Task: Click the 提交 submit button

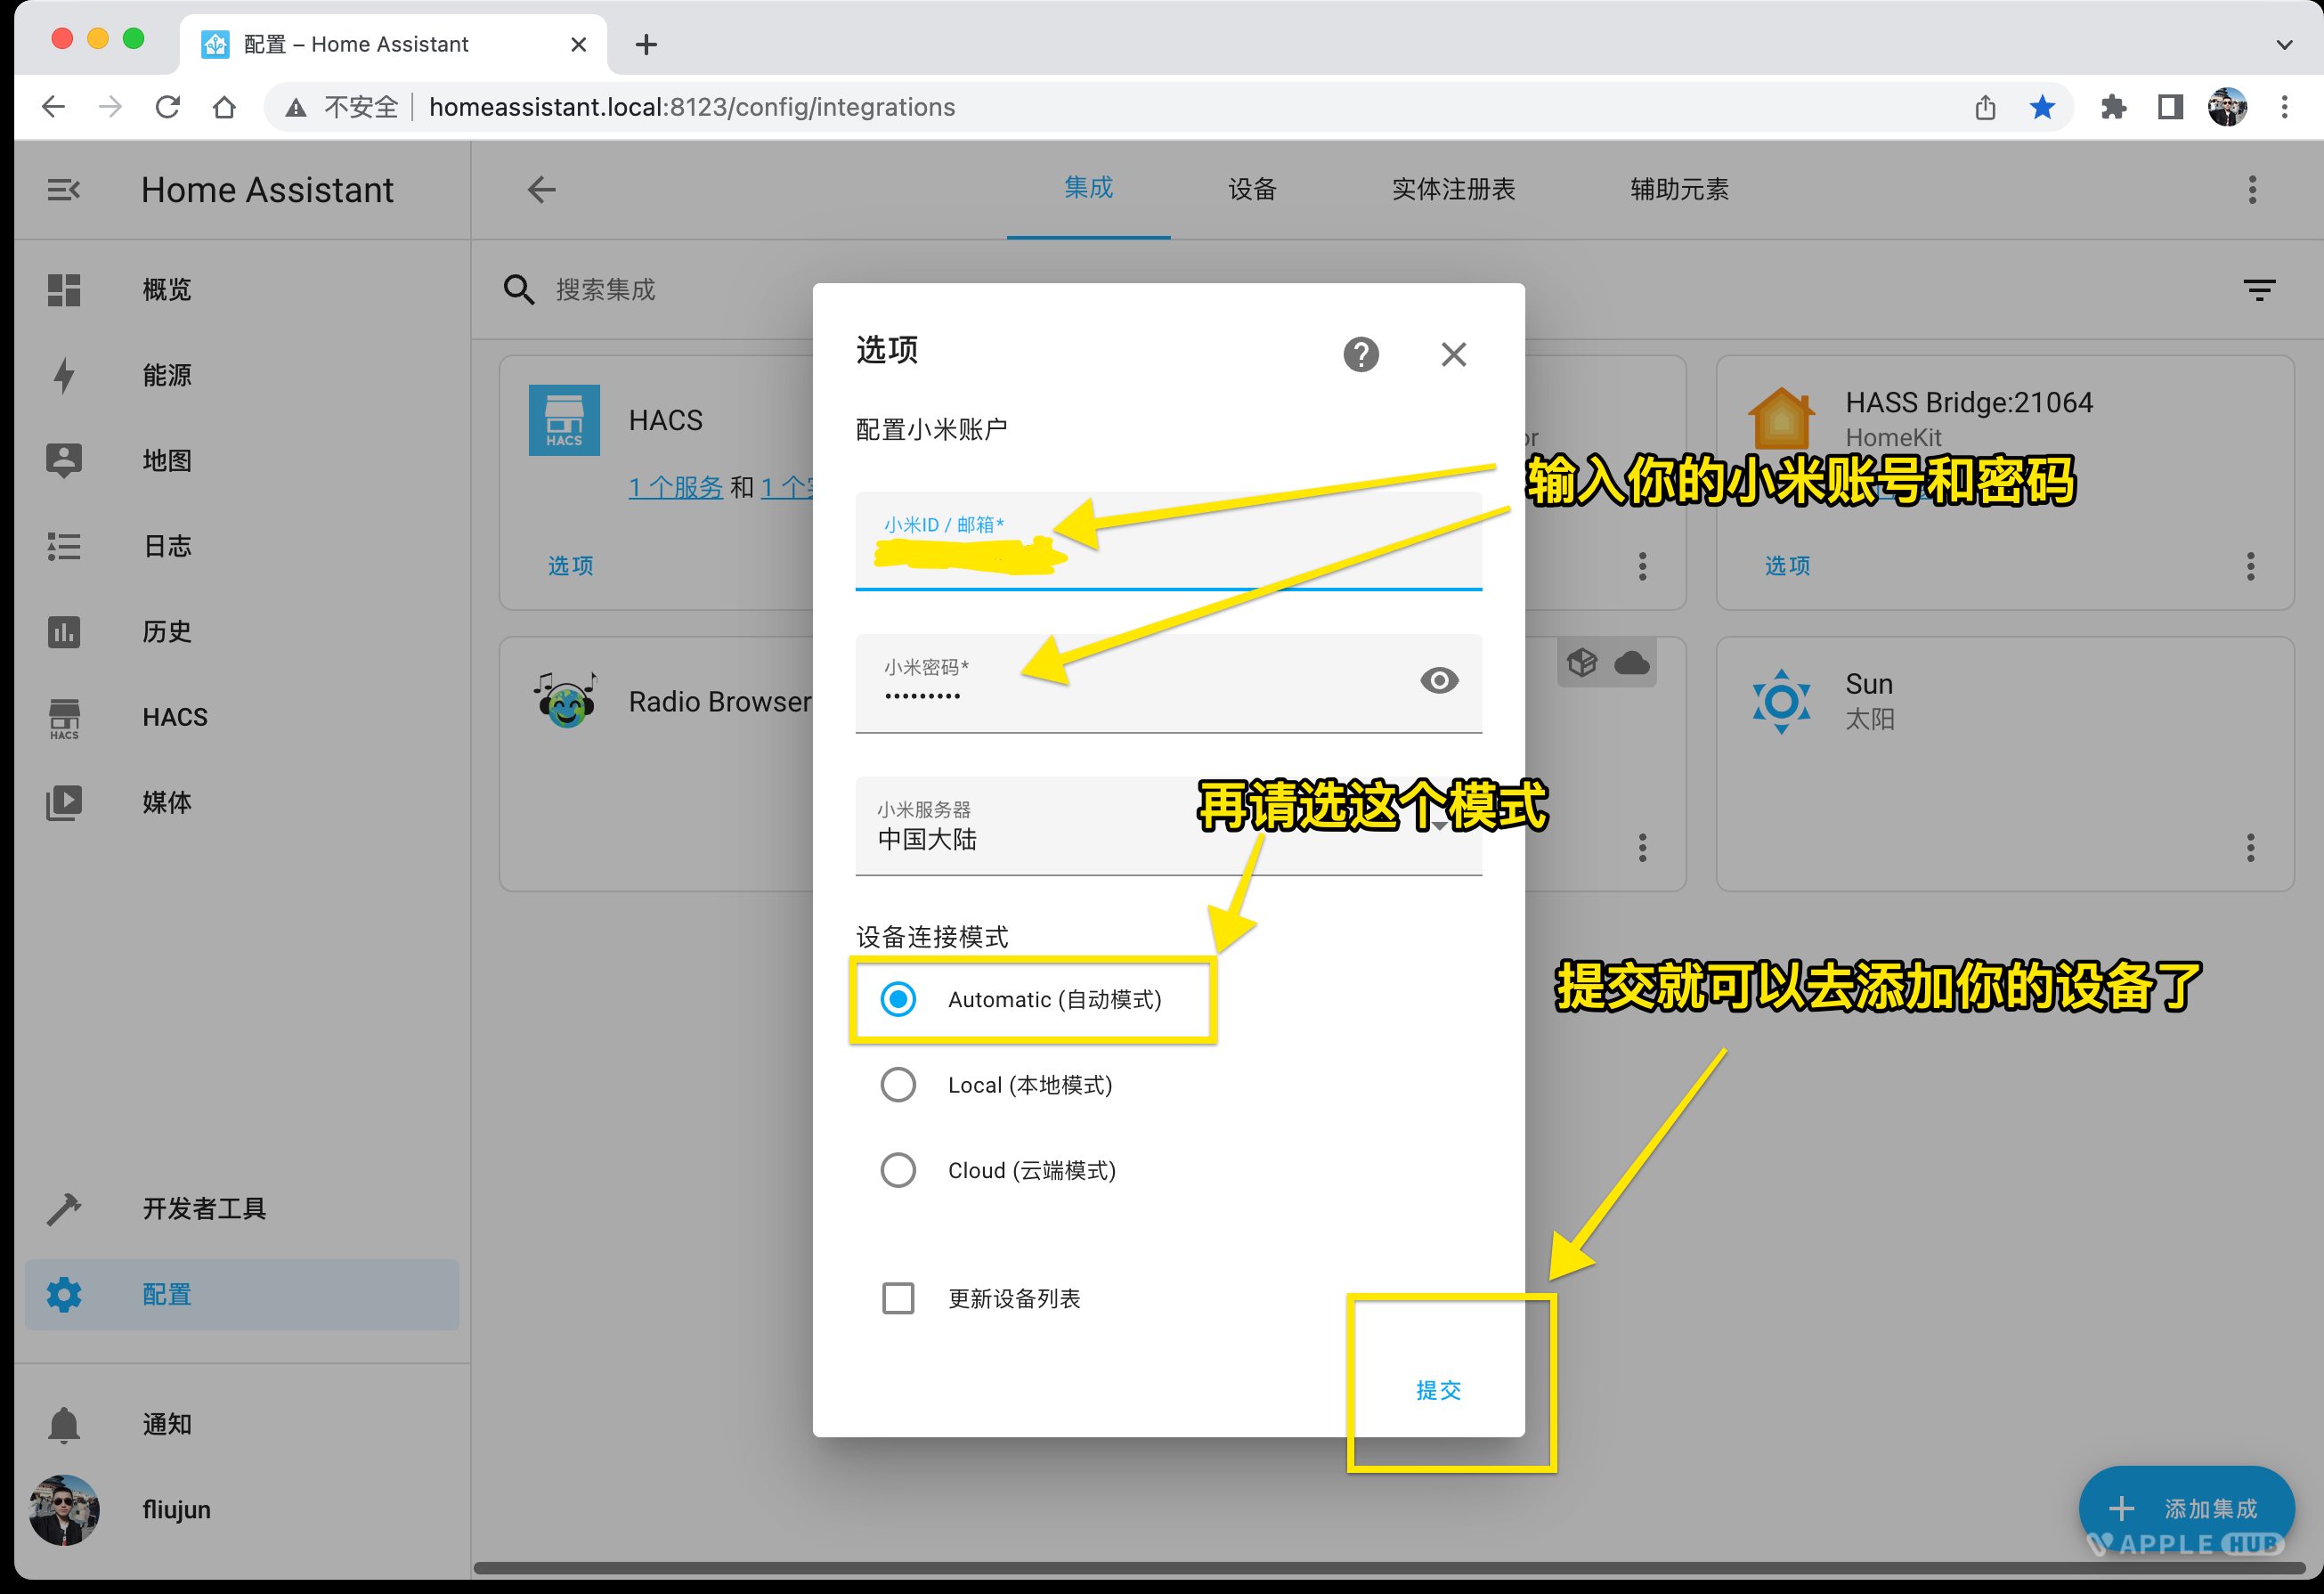Action: pos(1438,1390)
